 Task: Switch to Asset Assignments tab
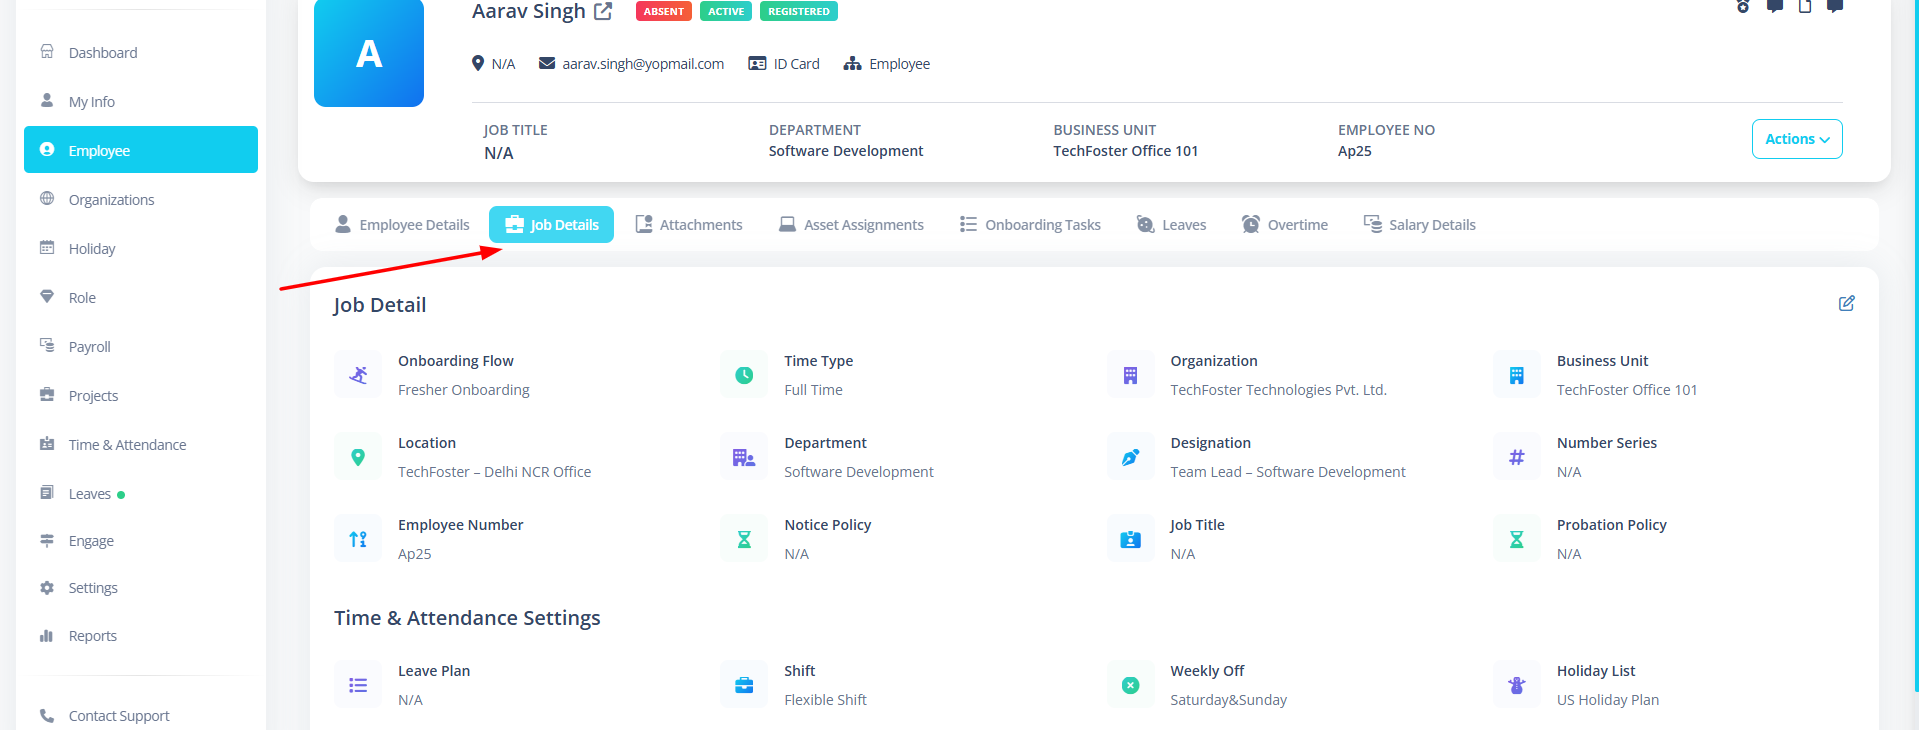coord(851,225)
